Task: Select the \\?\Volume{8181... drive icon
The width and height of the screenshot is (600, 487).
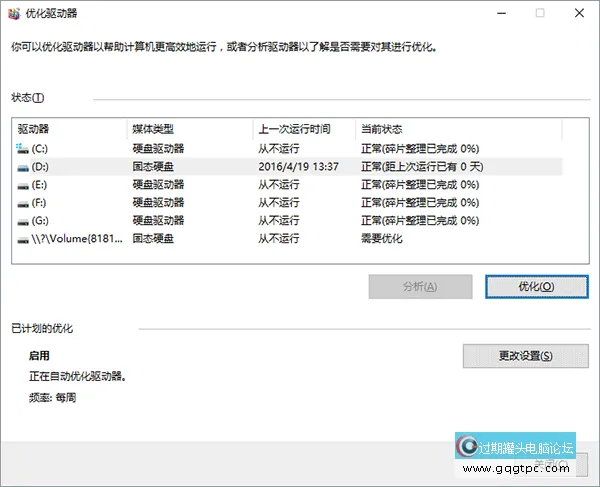Action: click(x=23, y=239)
